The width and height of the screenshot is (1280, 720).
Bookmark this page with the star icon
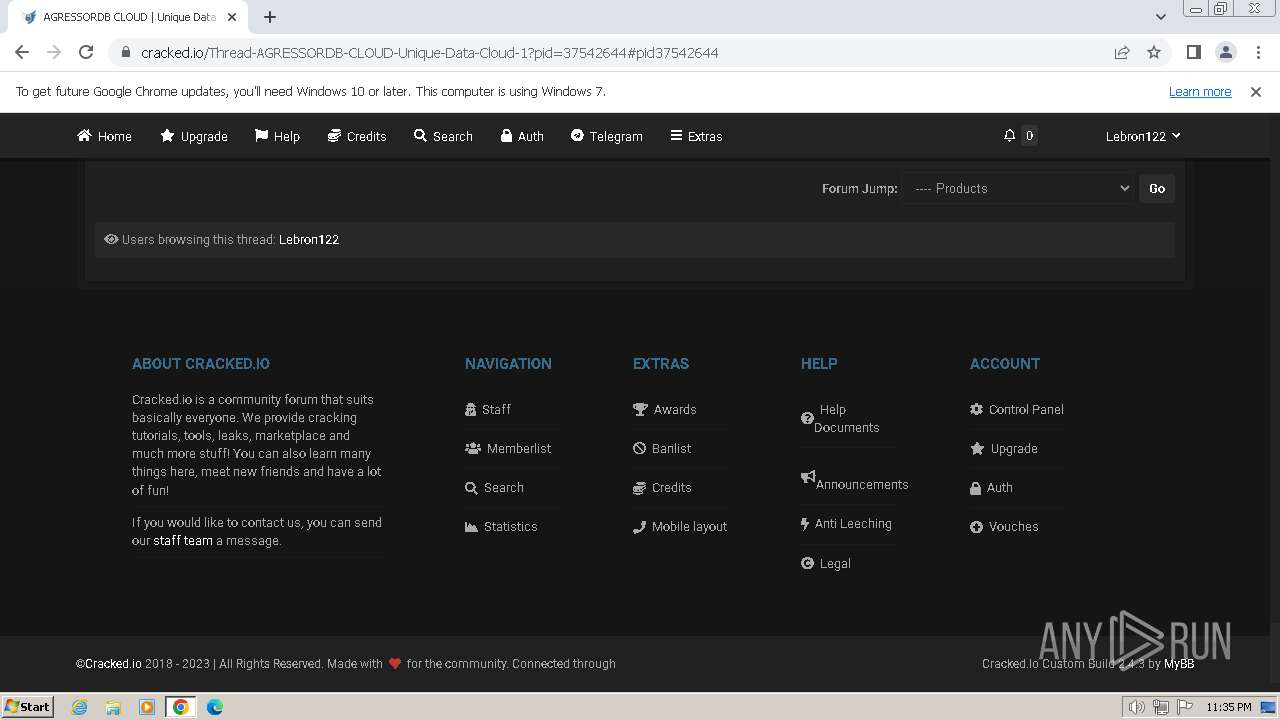click(x=1154, y=52)
